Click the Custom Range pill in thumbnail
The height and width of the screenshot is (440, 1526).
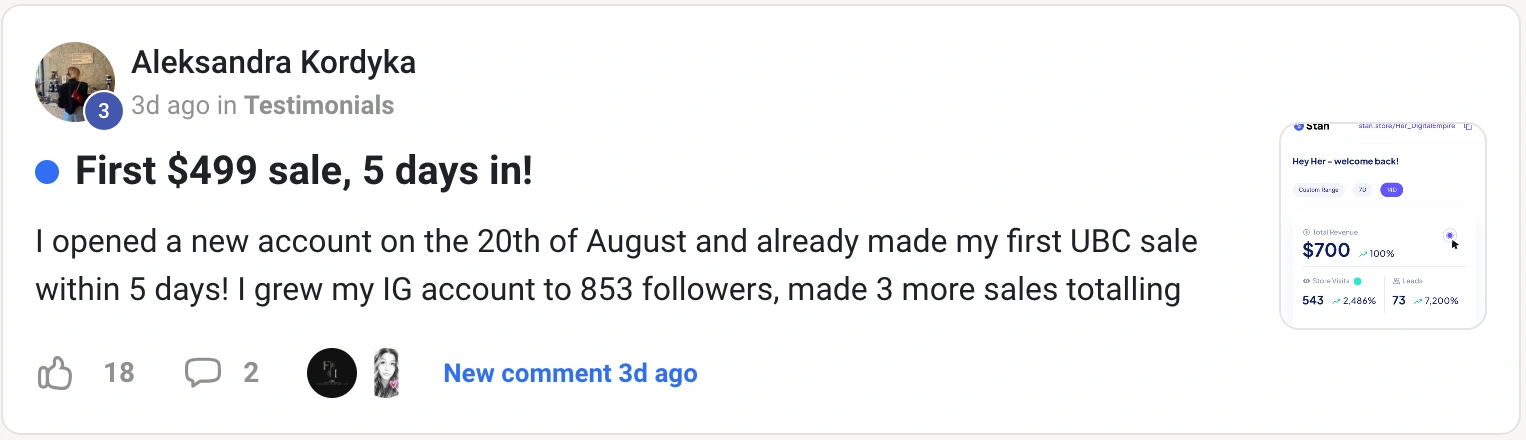(x=1318, y=190)
